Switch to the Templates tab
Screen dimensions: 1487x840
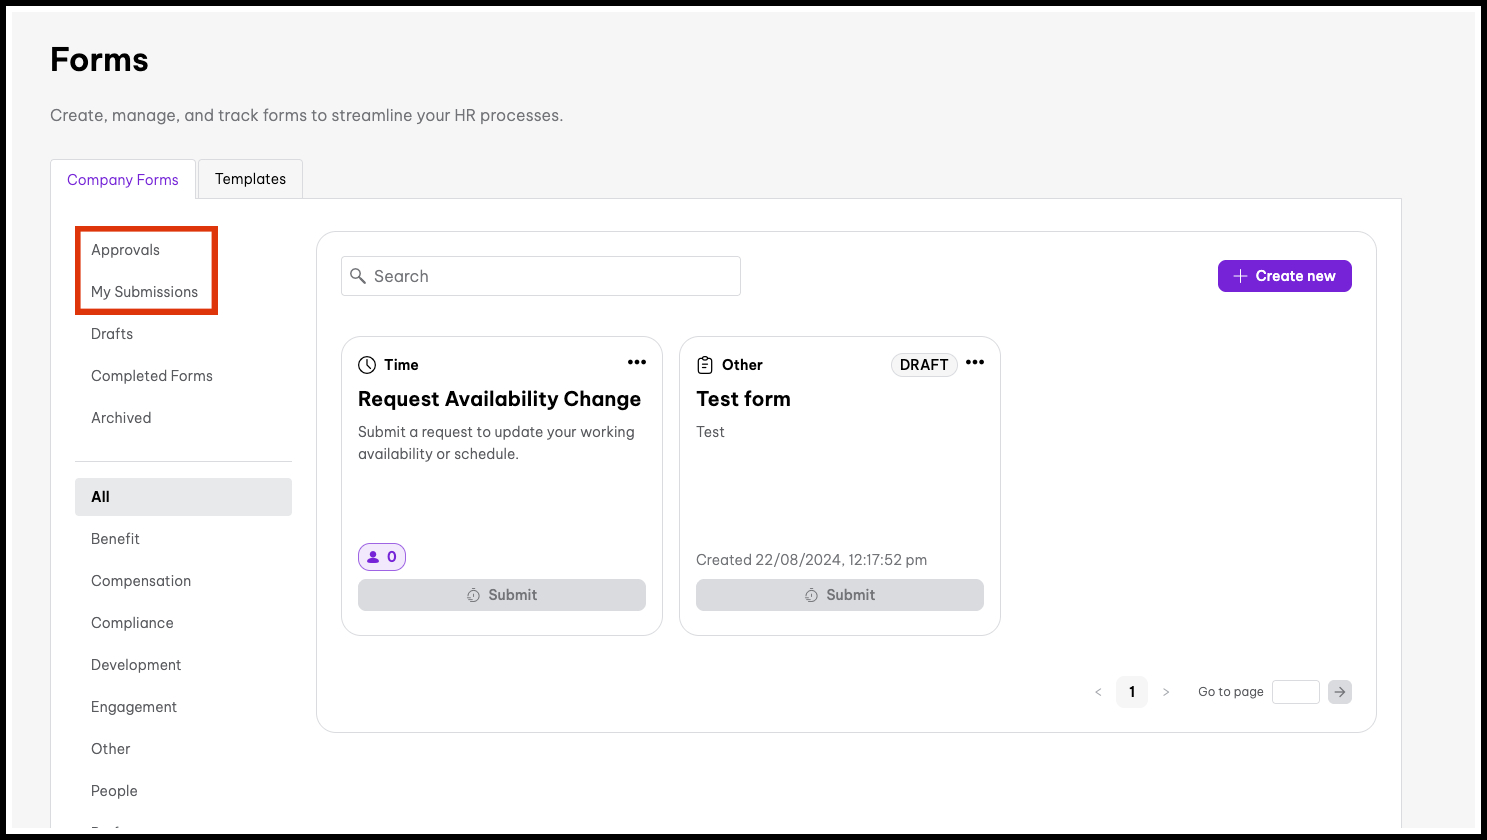(250, 178)
